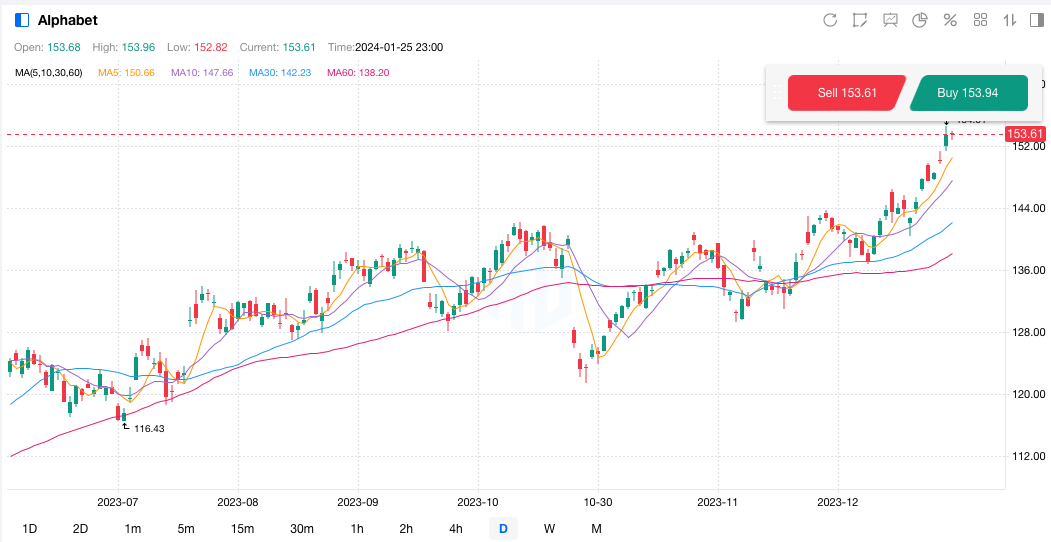This screenshot has height=542, width=1051.
Task: Click the Sell 153.61 button
Action: tap(846, 93)
